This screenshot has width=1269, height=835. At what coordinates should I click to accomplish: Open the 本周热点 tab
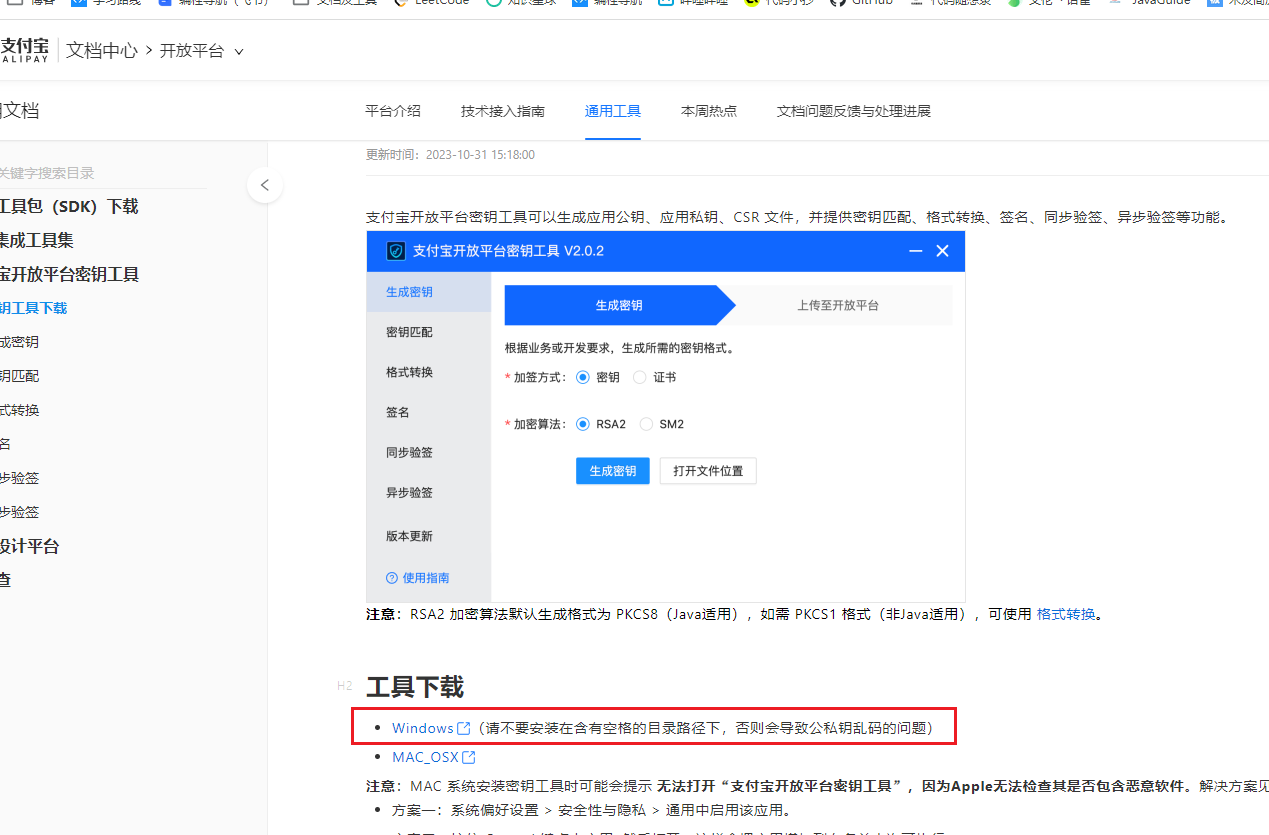coord(709,111)
